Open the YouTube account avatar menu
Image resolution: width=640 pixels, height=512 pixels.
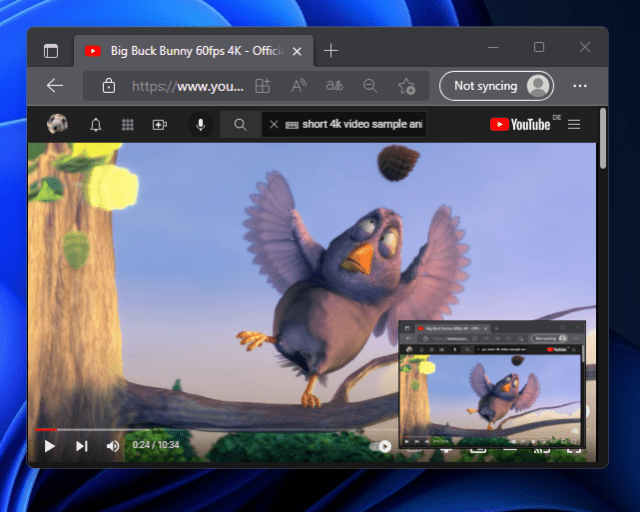pos(57,124)
